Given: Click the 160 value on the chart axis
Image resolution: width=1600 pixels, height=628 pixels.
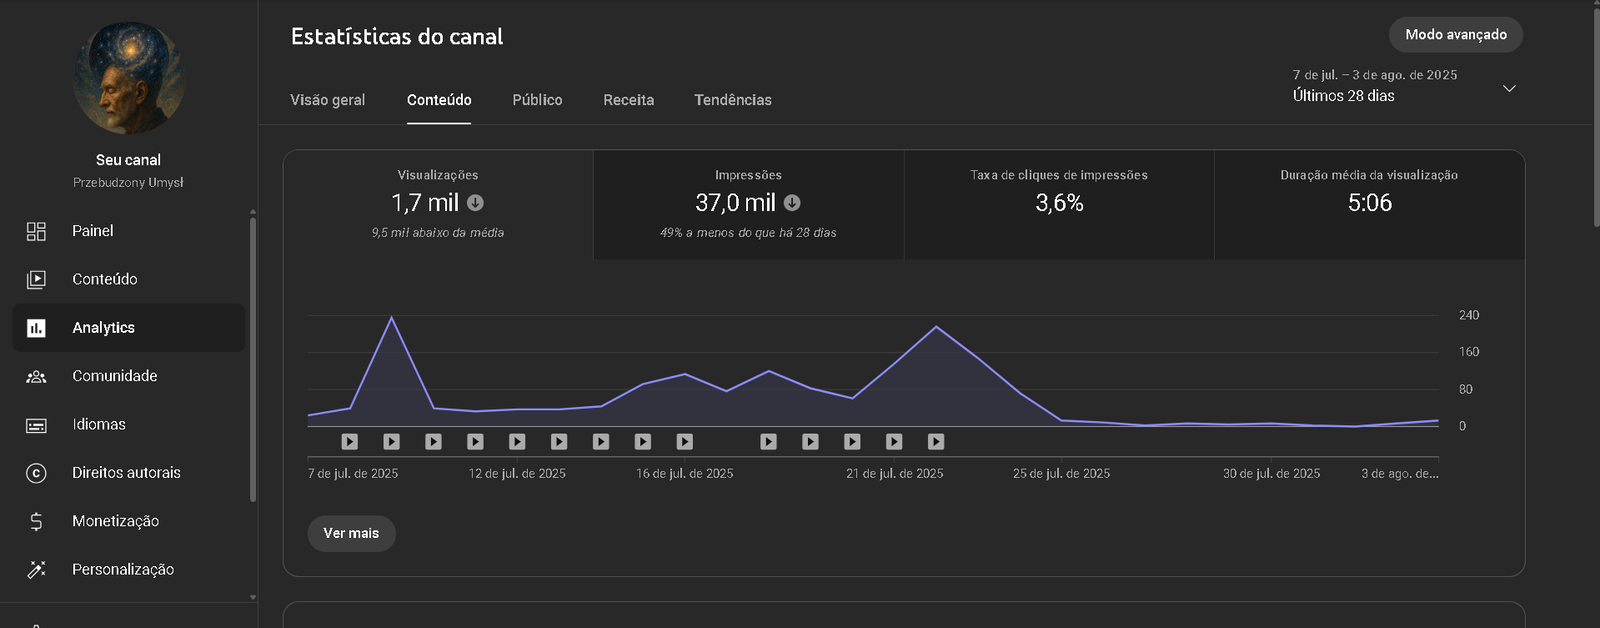Looking at the screenshot, I should point(1469,352).
